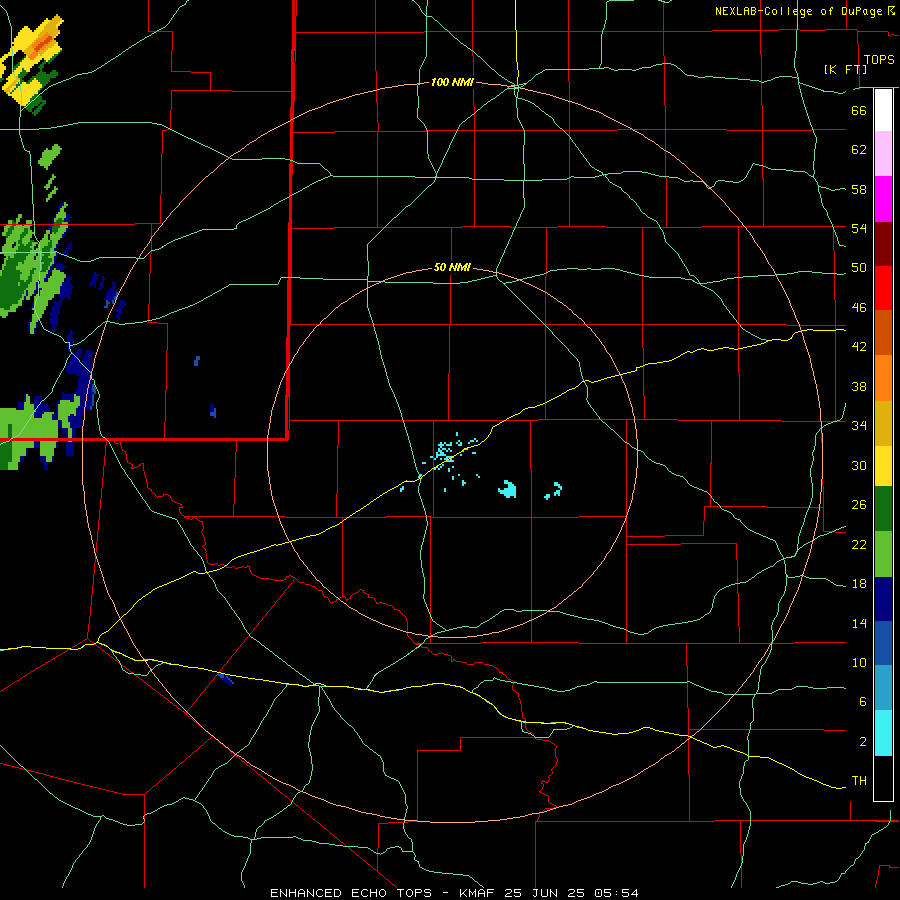Click the "38" legend value
Screen dimensions: 900x900
coord(859,386)
